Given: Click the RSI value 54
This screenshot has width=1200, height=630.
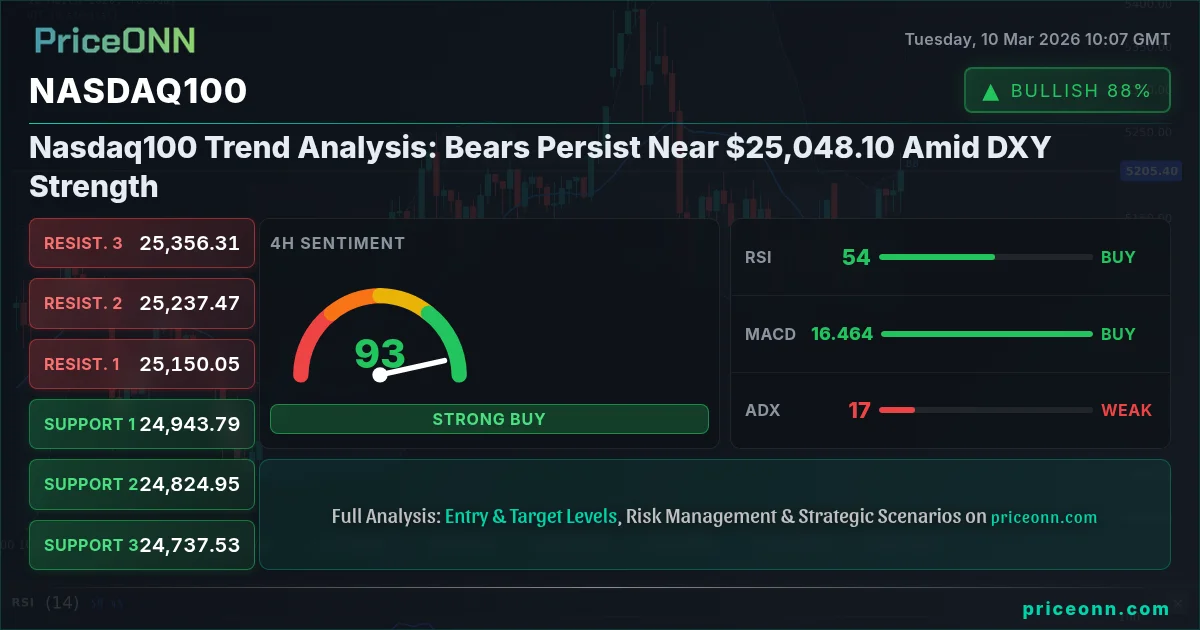Looking at the screenshot, I should (856, 257).
